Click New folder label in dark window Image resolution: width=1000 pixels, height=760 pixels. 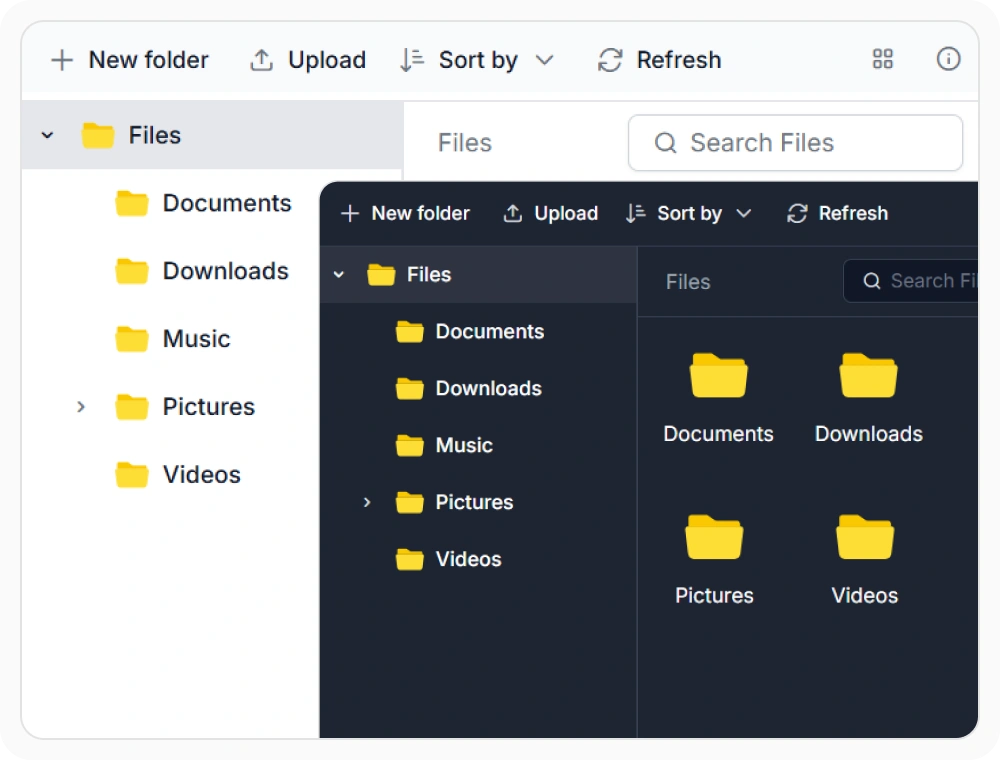pos(421,213)
